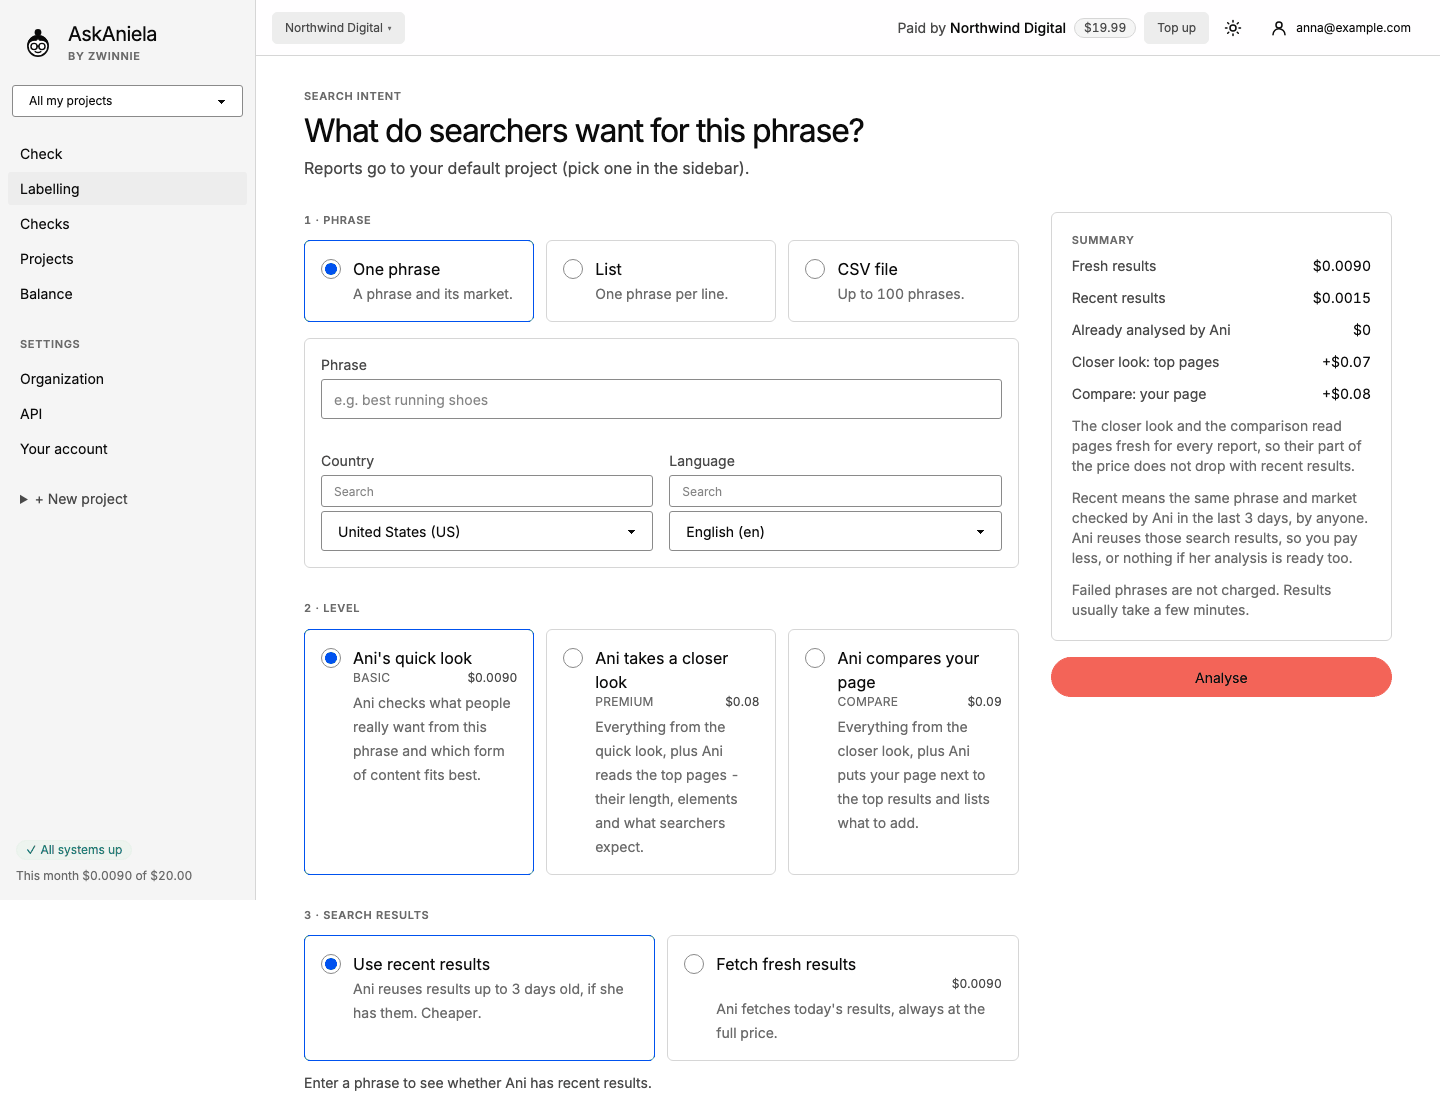Click the All systems up status badge
The height and width of the screenshot is (1100, 1440).
[74, 850]
